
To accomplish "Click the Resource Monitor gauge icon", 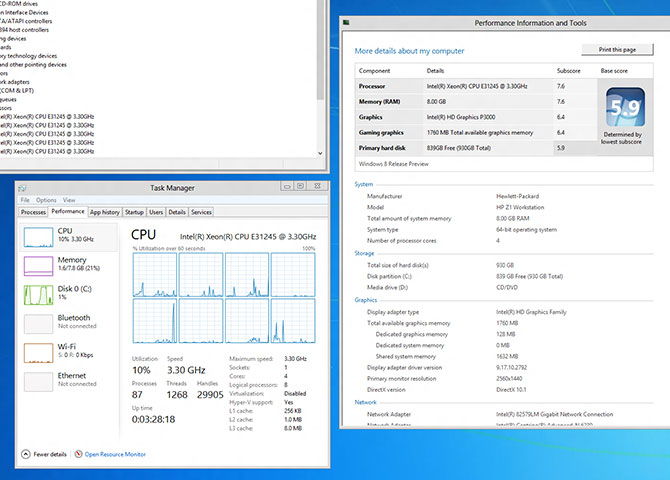I will [79, 454].
